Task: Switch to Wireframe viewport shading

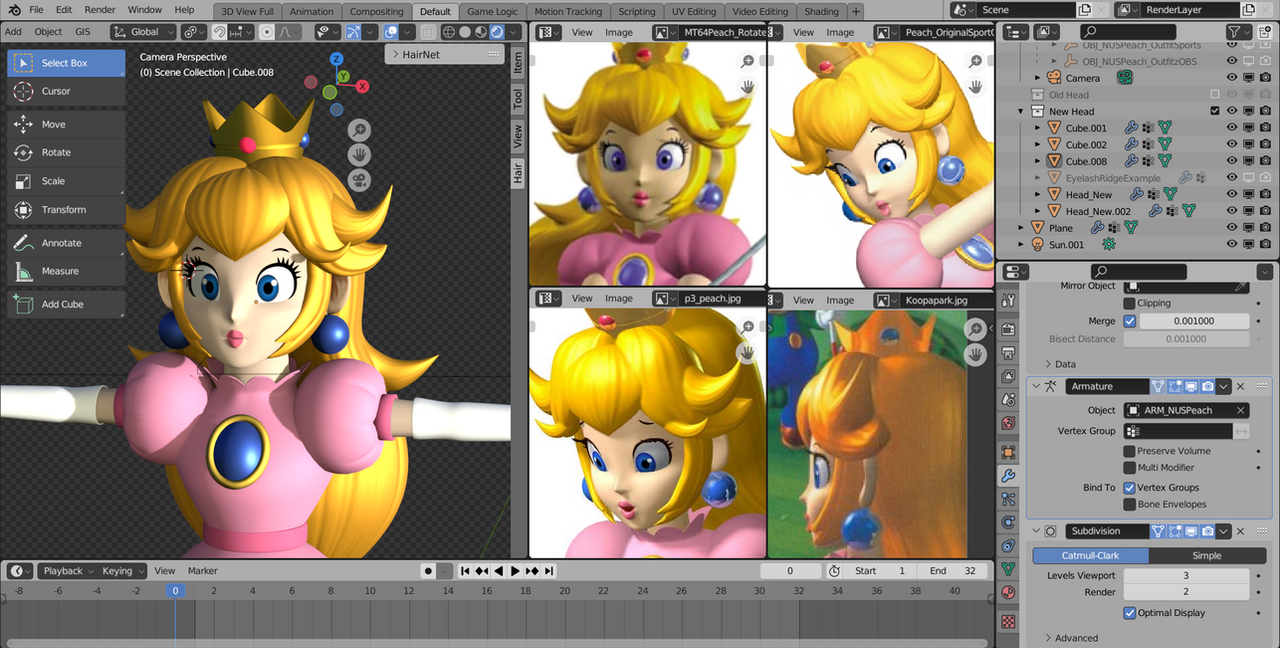Action: [449, 32]
